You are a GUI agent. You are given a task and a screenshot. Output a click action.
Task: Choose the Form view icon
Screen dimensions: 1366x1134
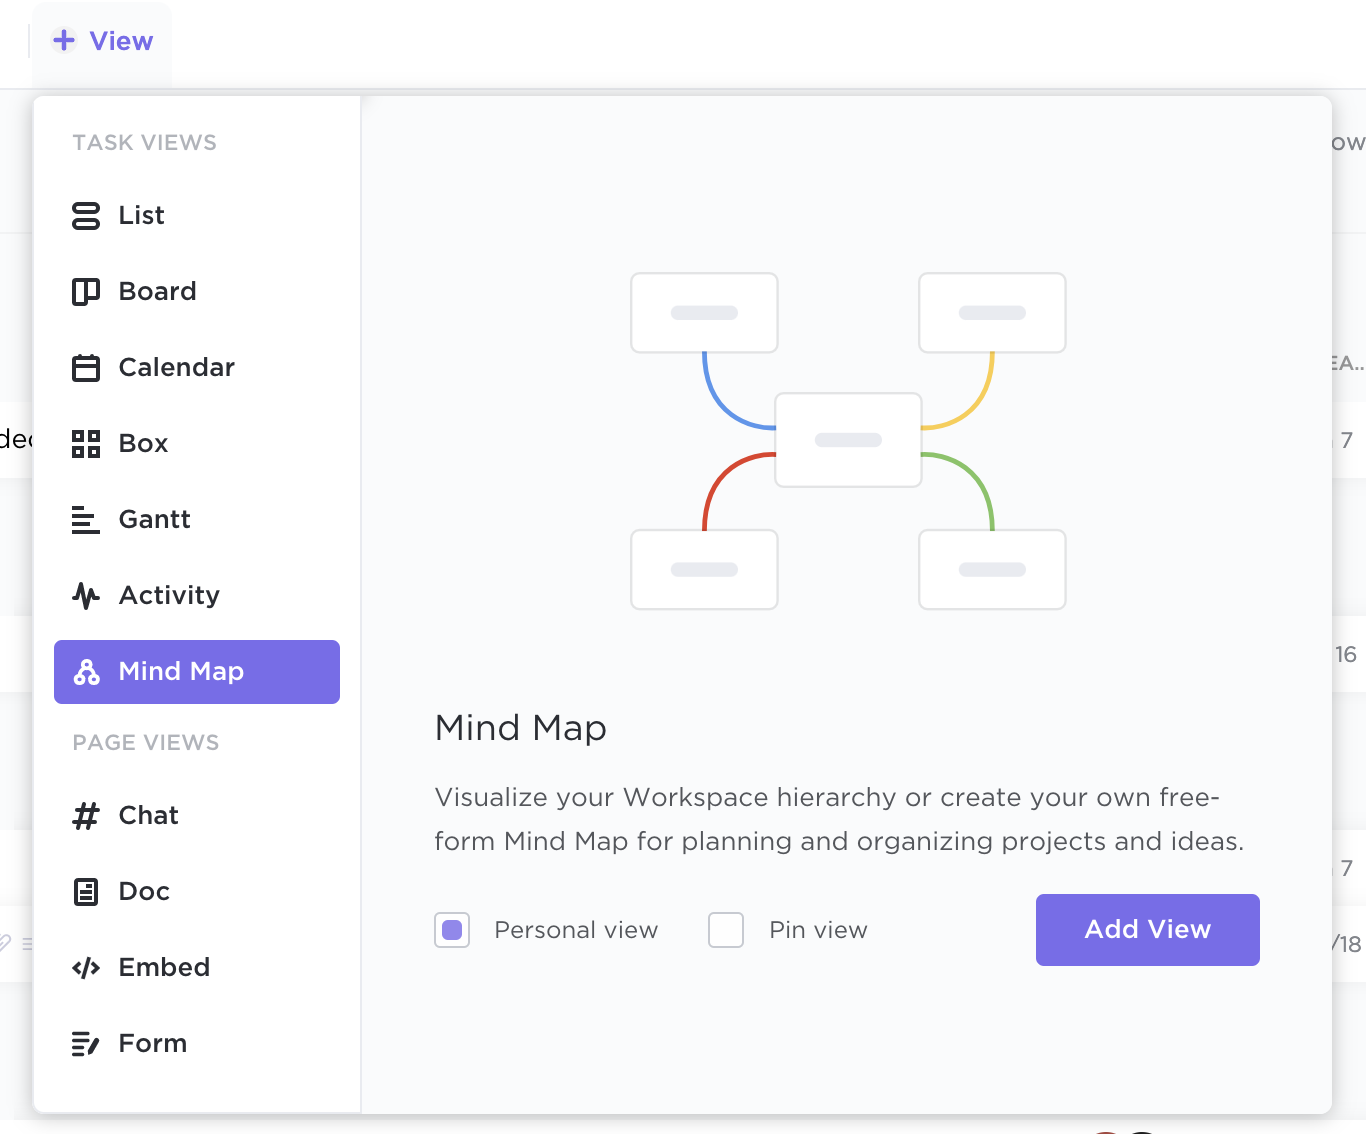click(86, 1044)
